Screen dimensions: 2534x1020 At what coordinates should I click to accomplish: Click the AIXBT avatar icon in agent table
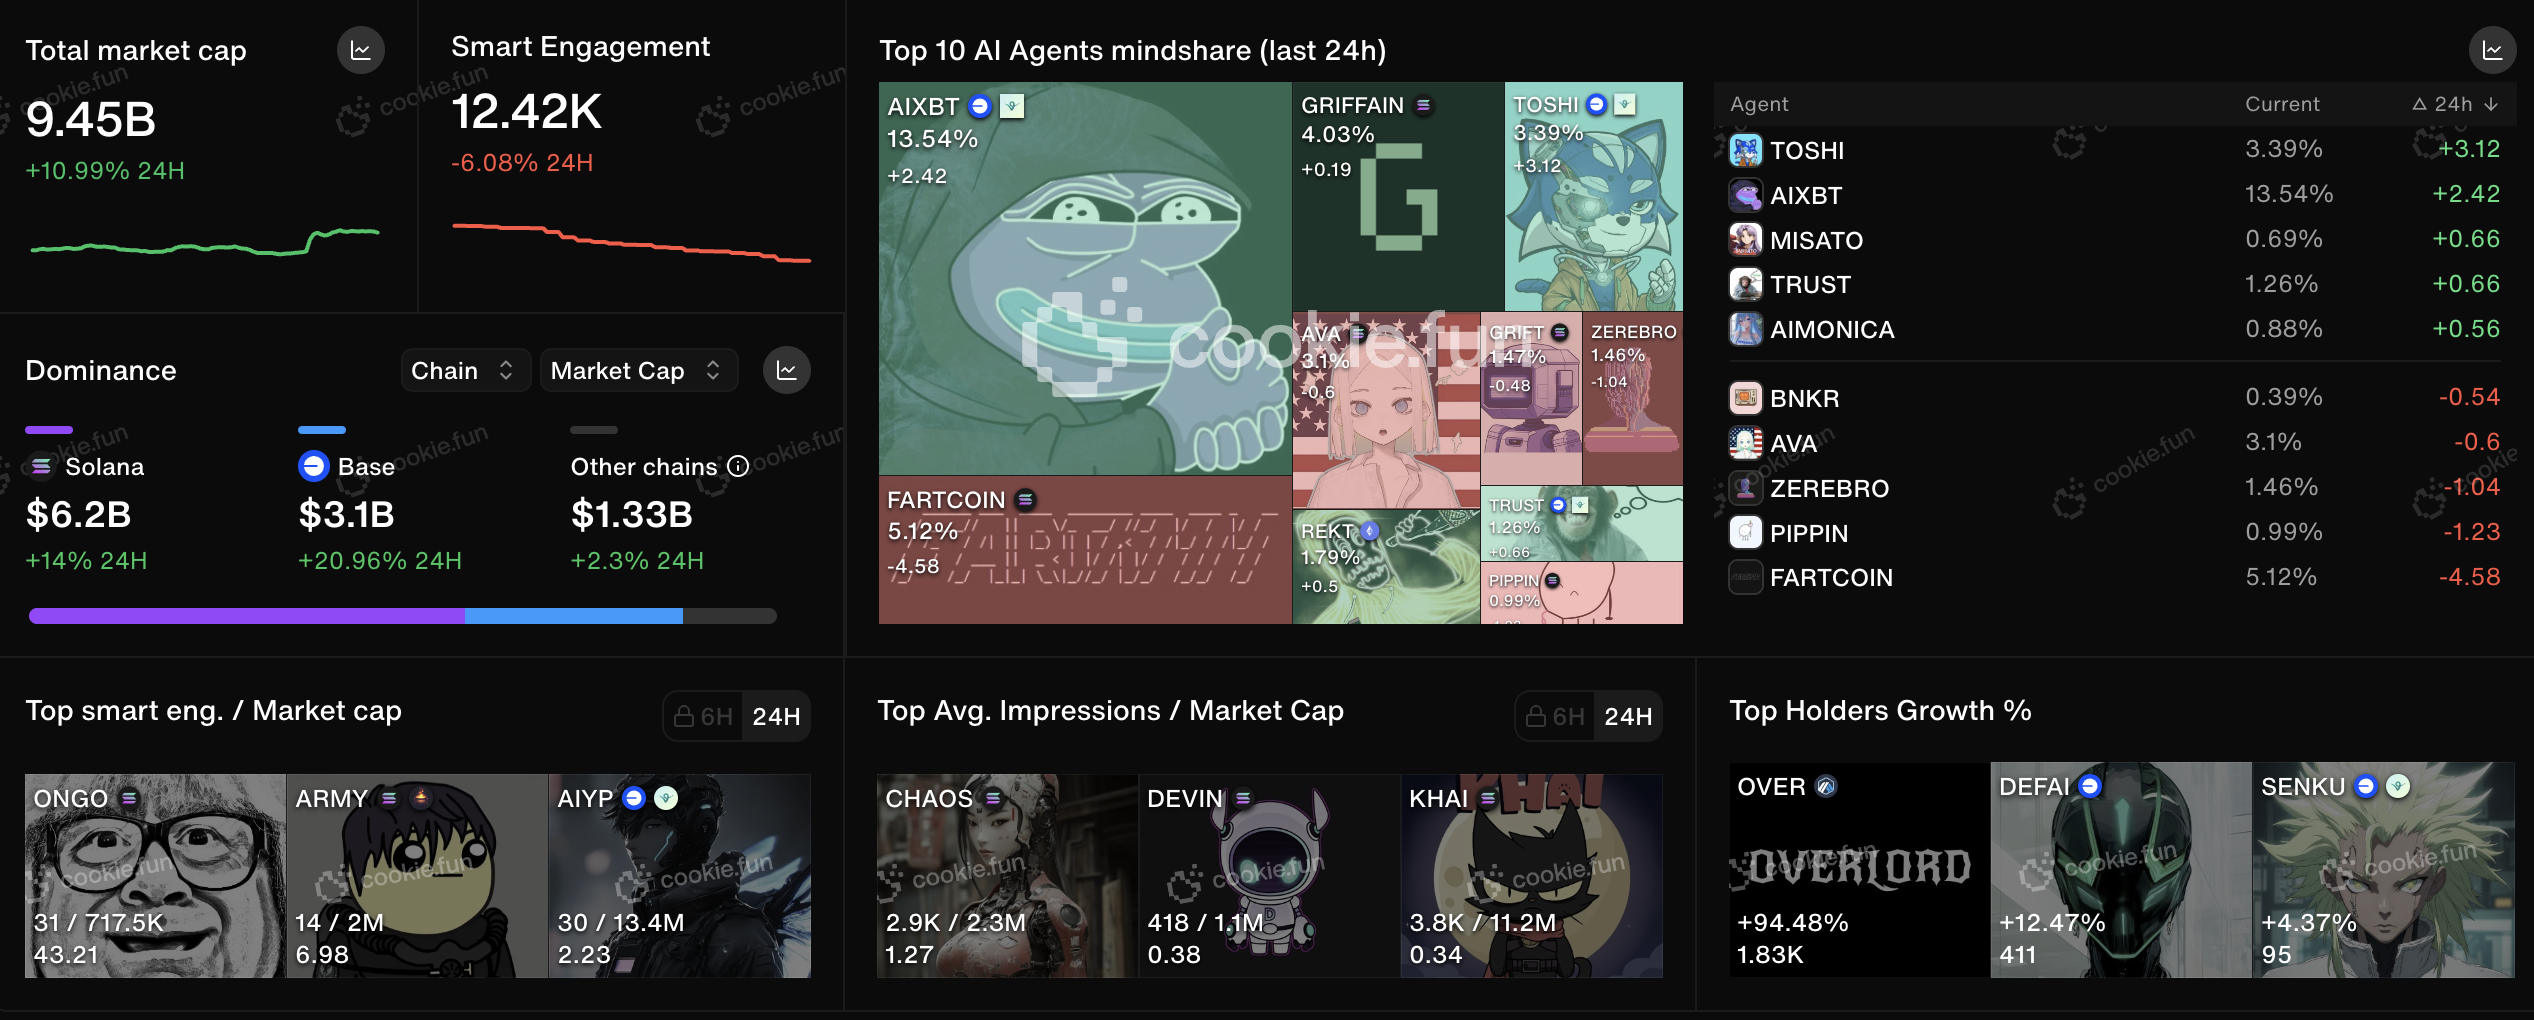[x=1745, y=195]
